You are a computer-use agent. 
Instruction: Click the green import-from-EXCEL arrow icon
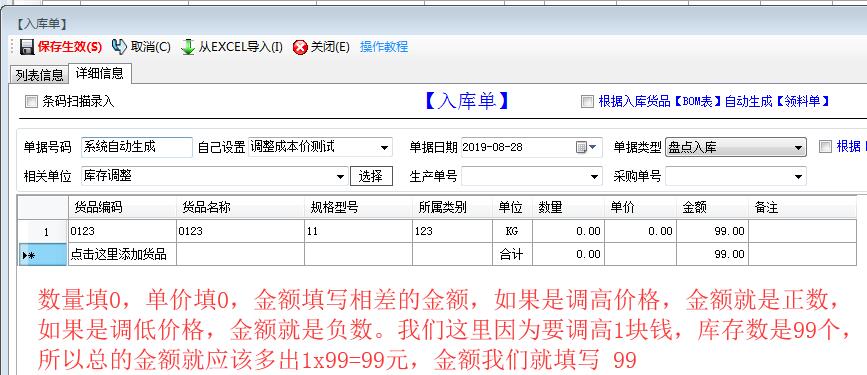click(188, 47)
